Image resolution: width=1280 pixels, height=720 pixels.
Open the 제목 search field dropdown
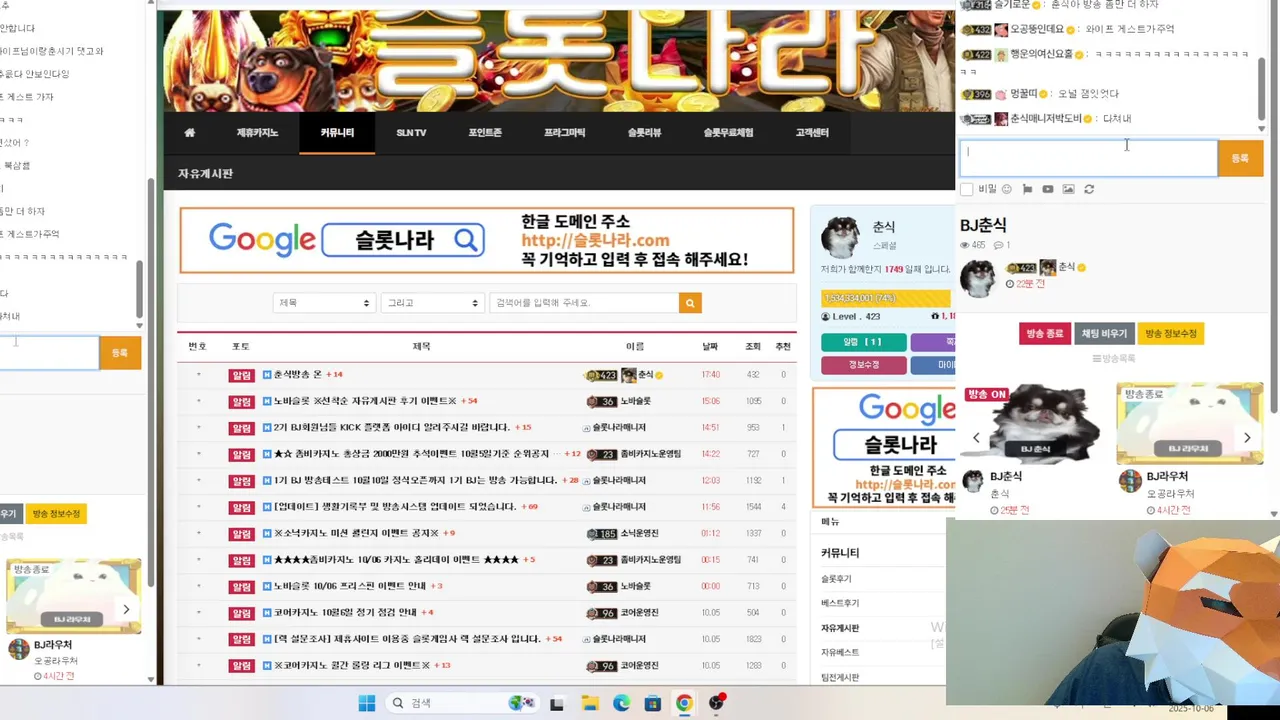pyautogui.click(x=324, y=303)
